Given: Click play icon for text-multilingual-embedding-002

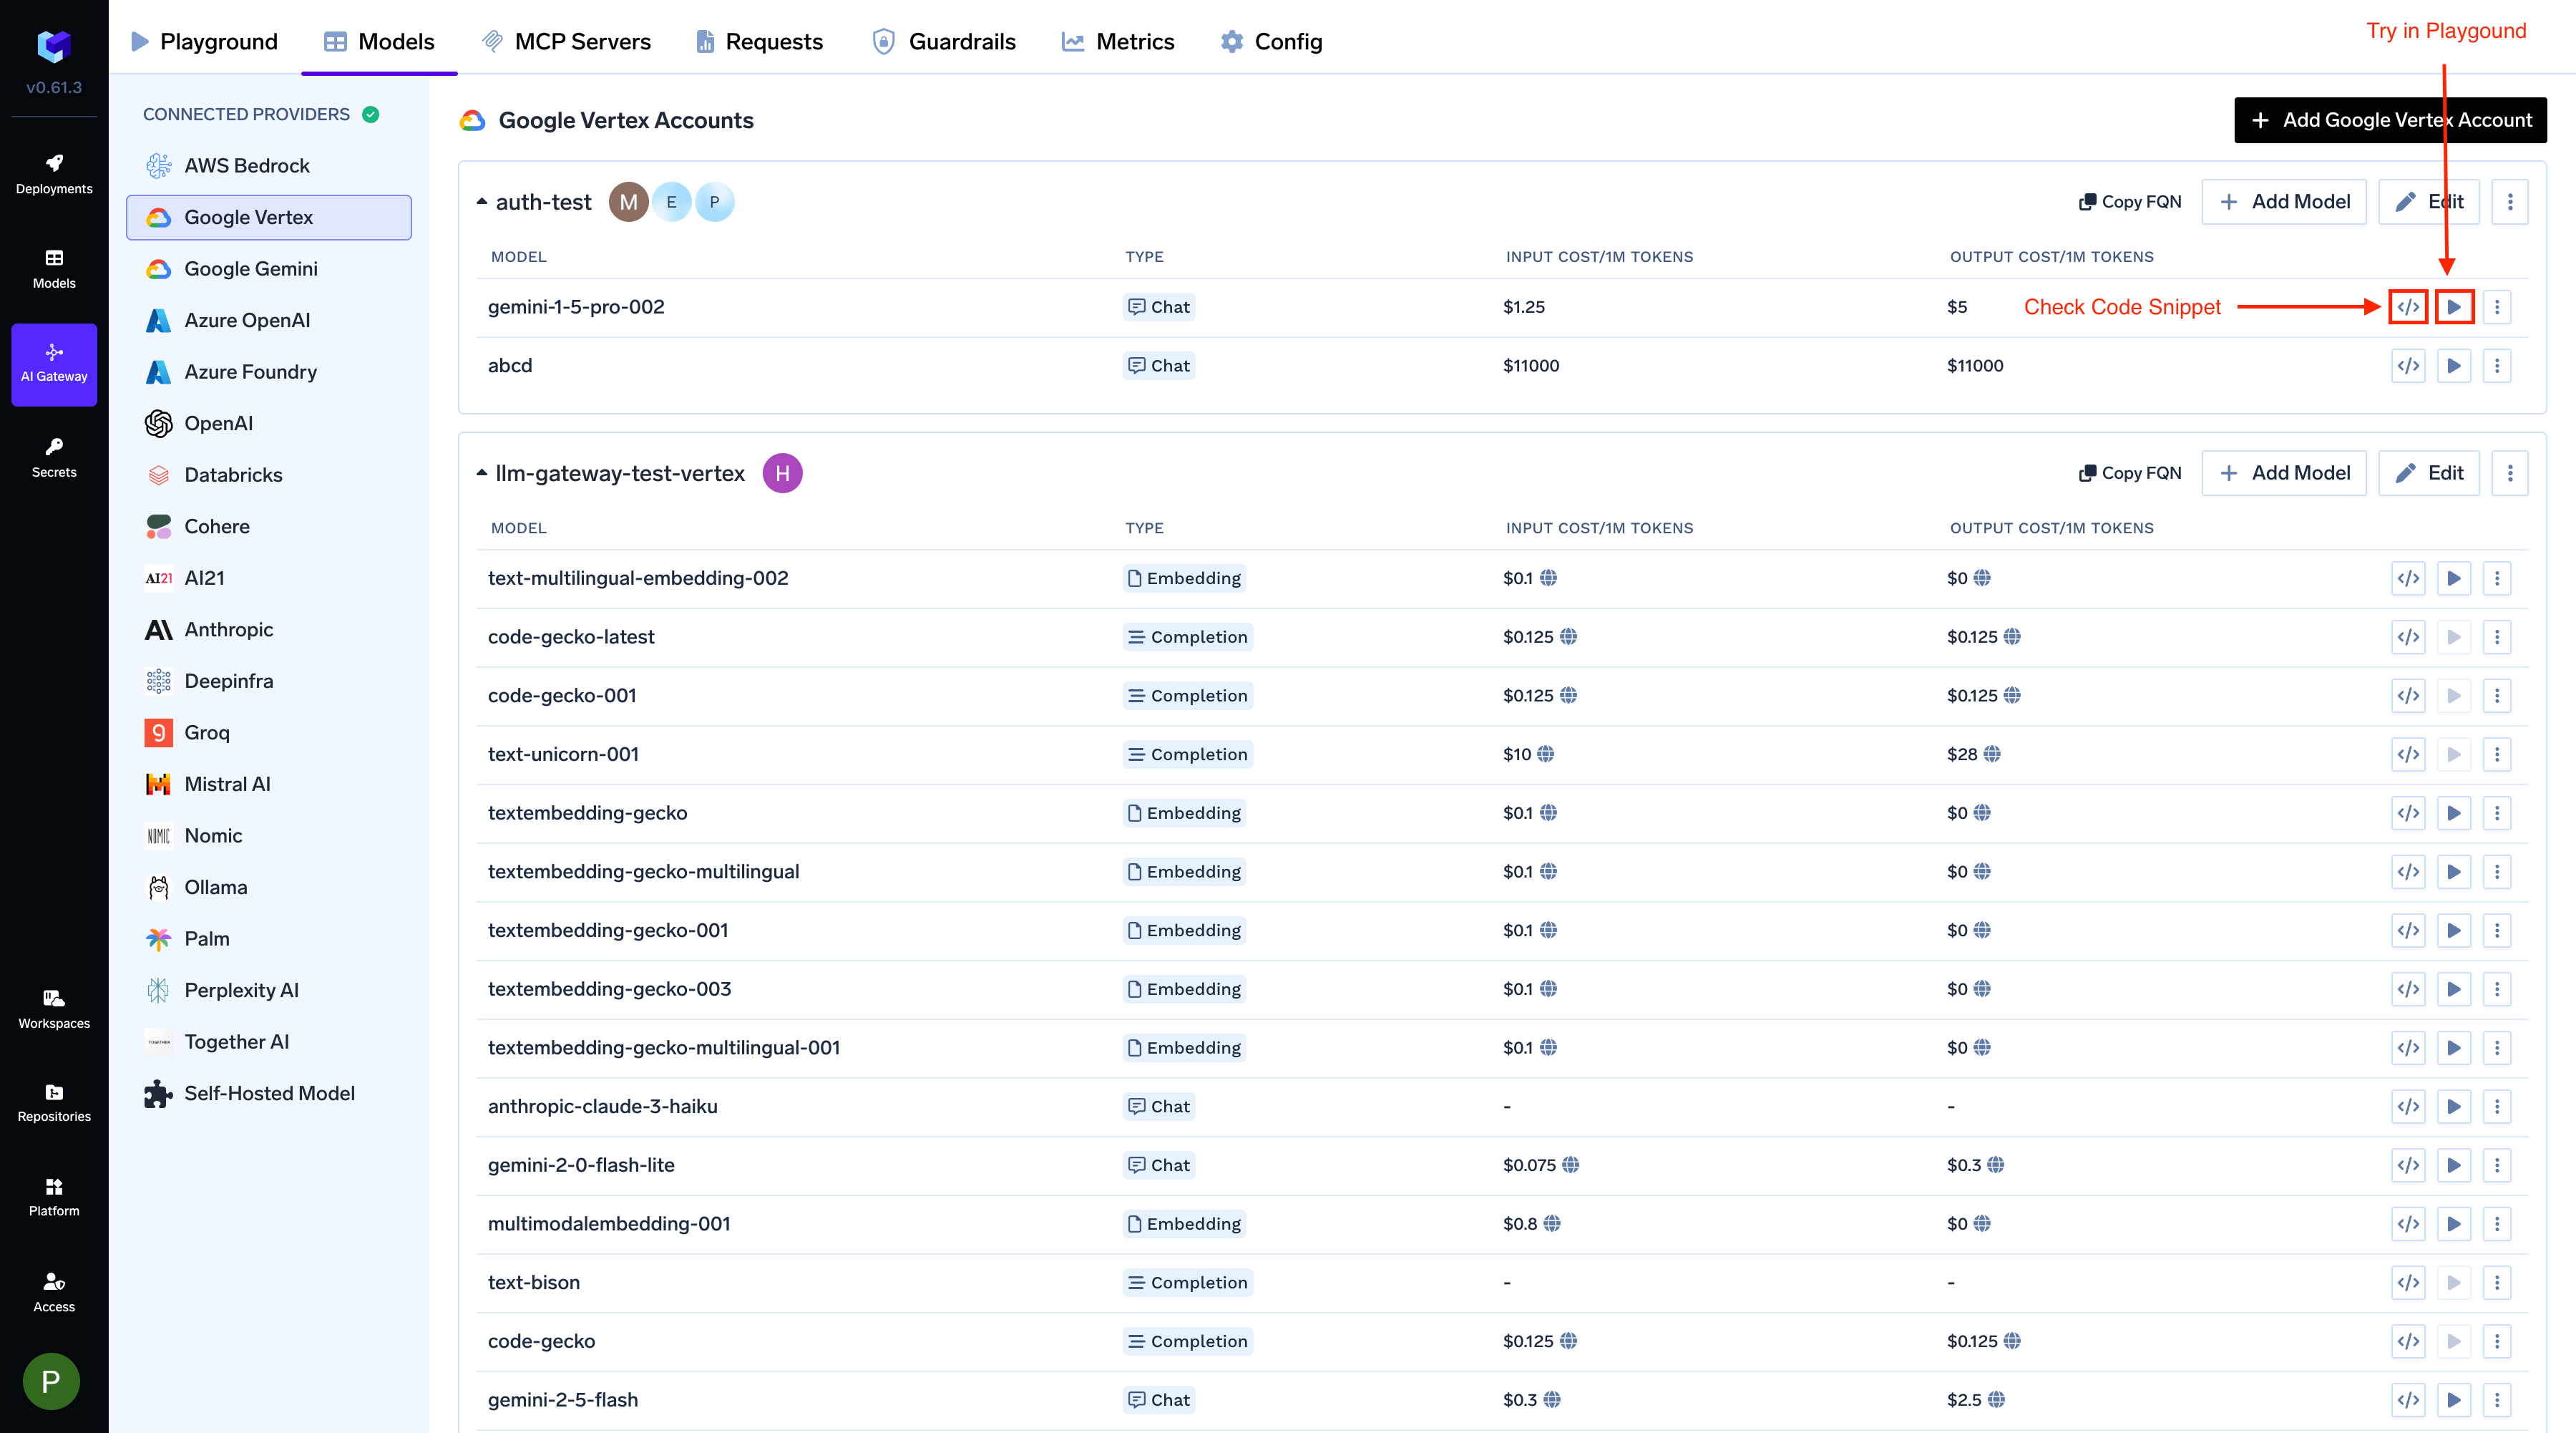Looking at the screenshot, I should point(2453,578).
